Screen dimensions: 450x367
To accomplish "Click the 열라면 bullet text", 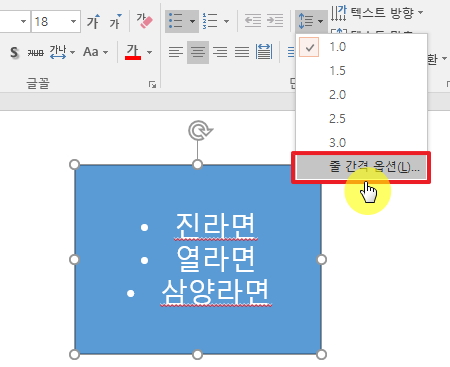I will point(216,259).
